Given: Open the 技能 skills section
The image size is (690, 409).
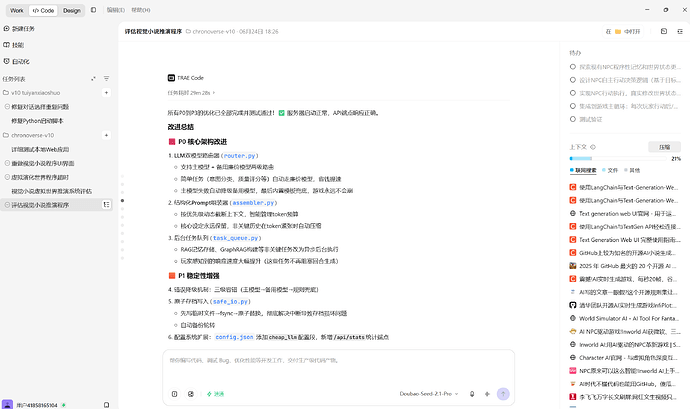Looking at the screenshot, I should (18, 45).
